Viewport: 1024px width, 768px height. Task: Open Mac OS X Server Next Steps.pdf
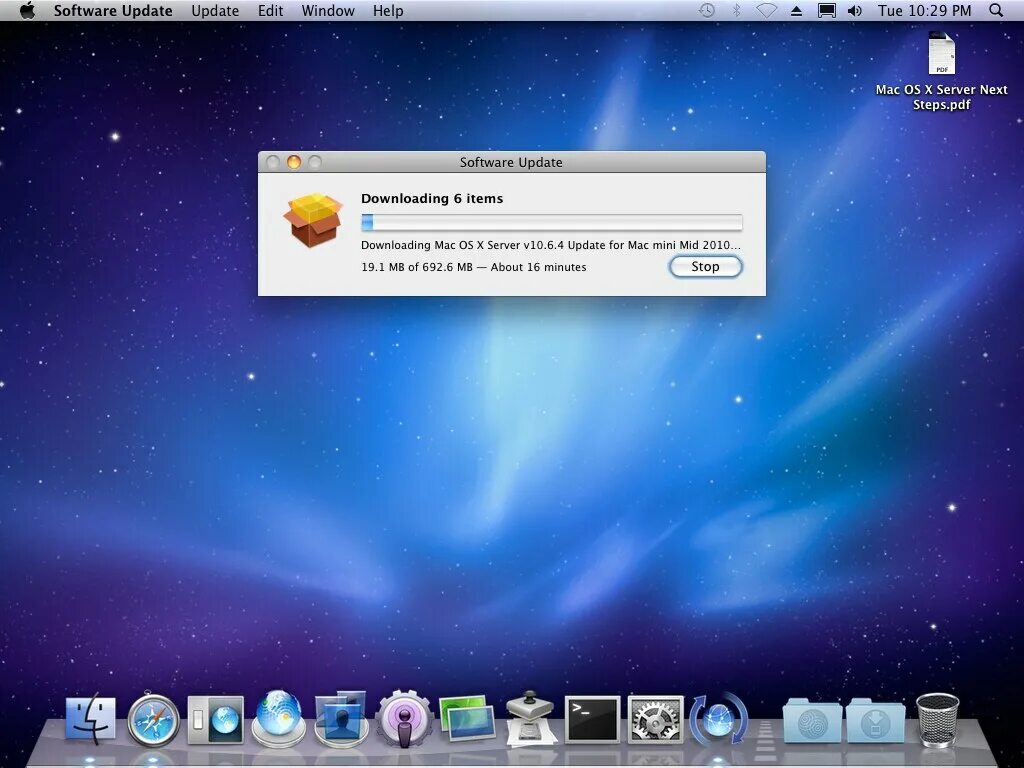point(941,72)
